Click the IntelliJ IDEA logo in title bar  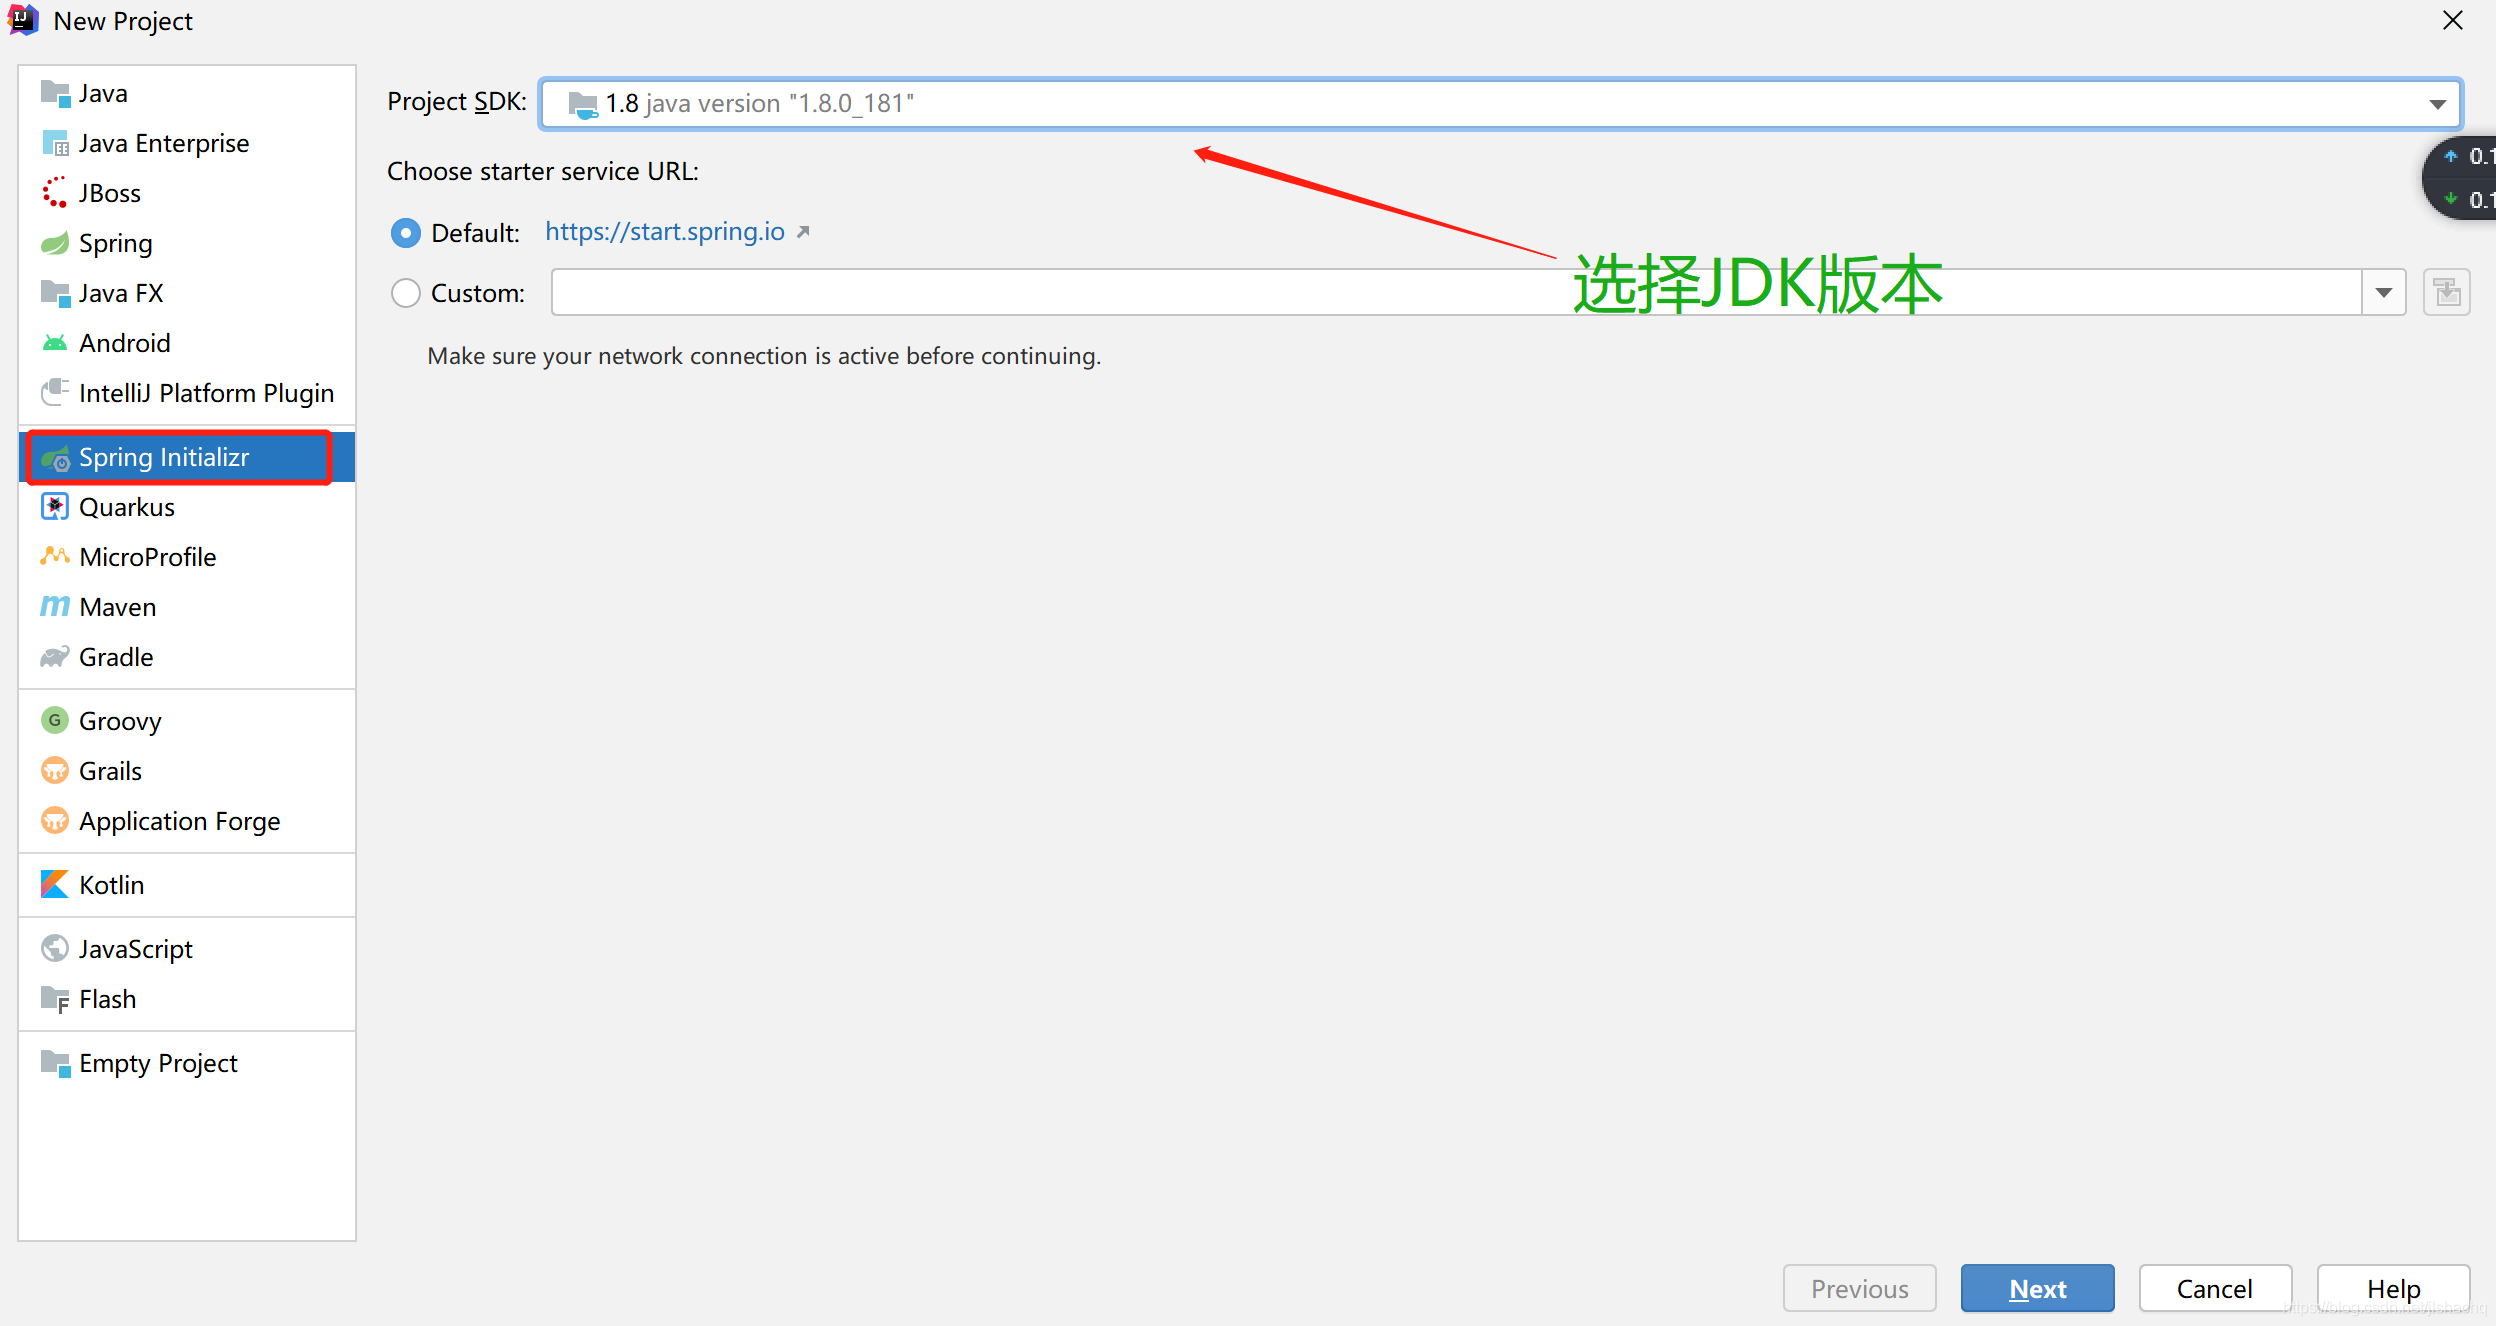pyautogui.click(x=22, y=20)
